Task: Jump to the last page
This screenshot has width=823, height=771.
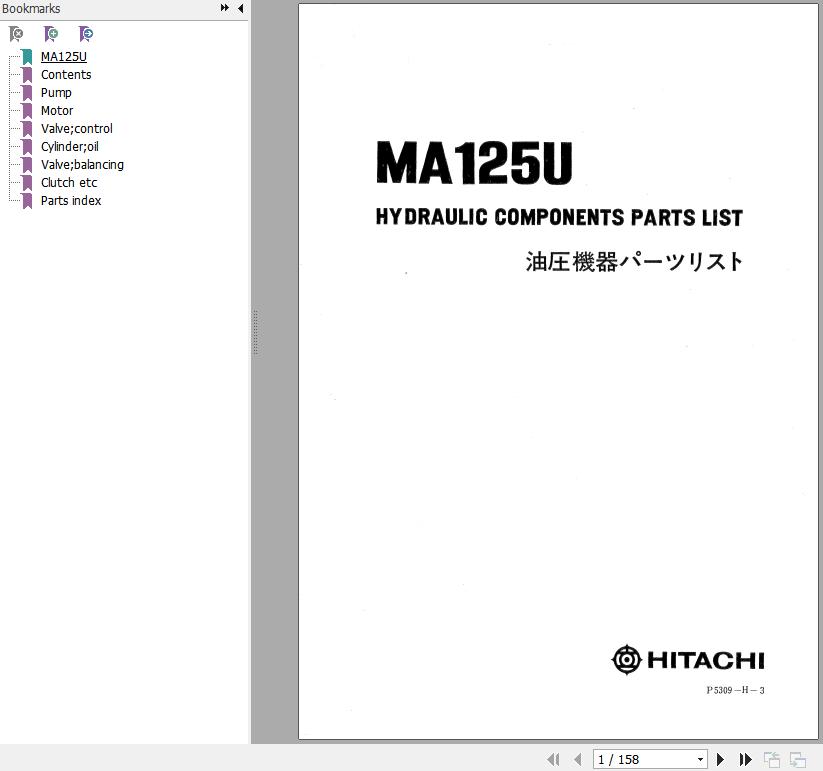Action: point(745,759)
